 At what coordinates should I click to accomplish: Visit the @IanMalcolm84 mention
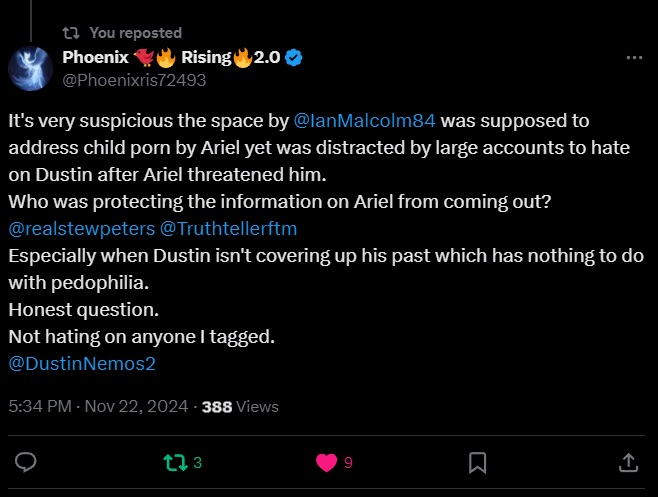(365, 121)
